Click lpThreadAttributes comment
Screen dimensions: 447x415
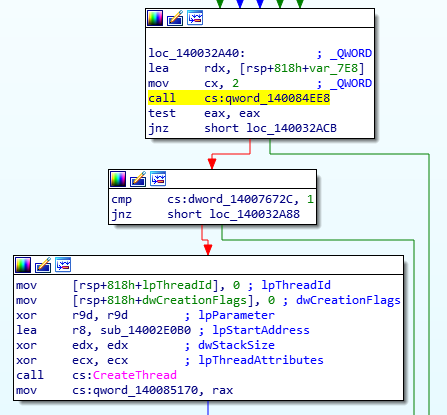261,360
